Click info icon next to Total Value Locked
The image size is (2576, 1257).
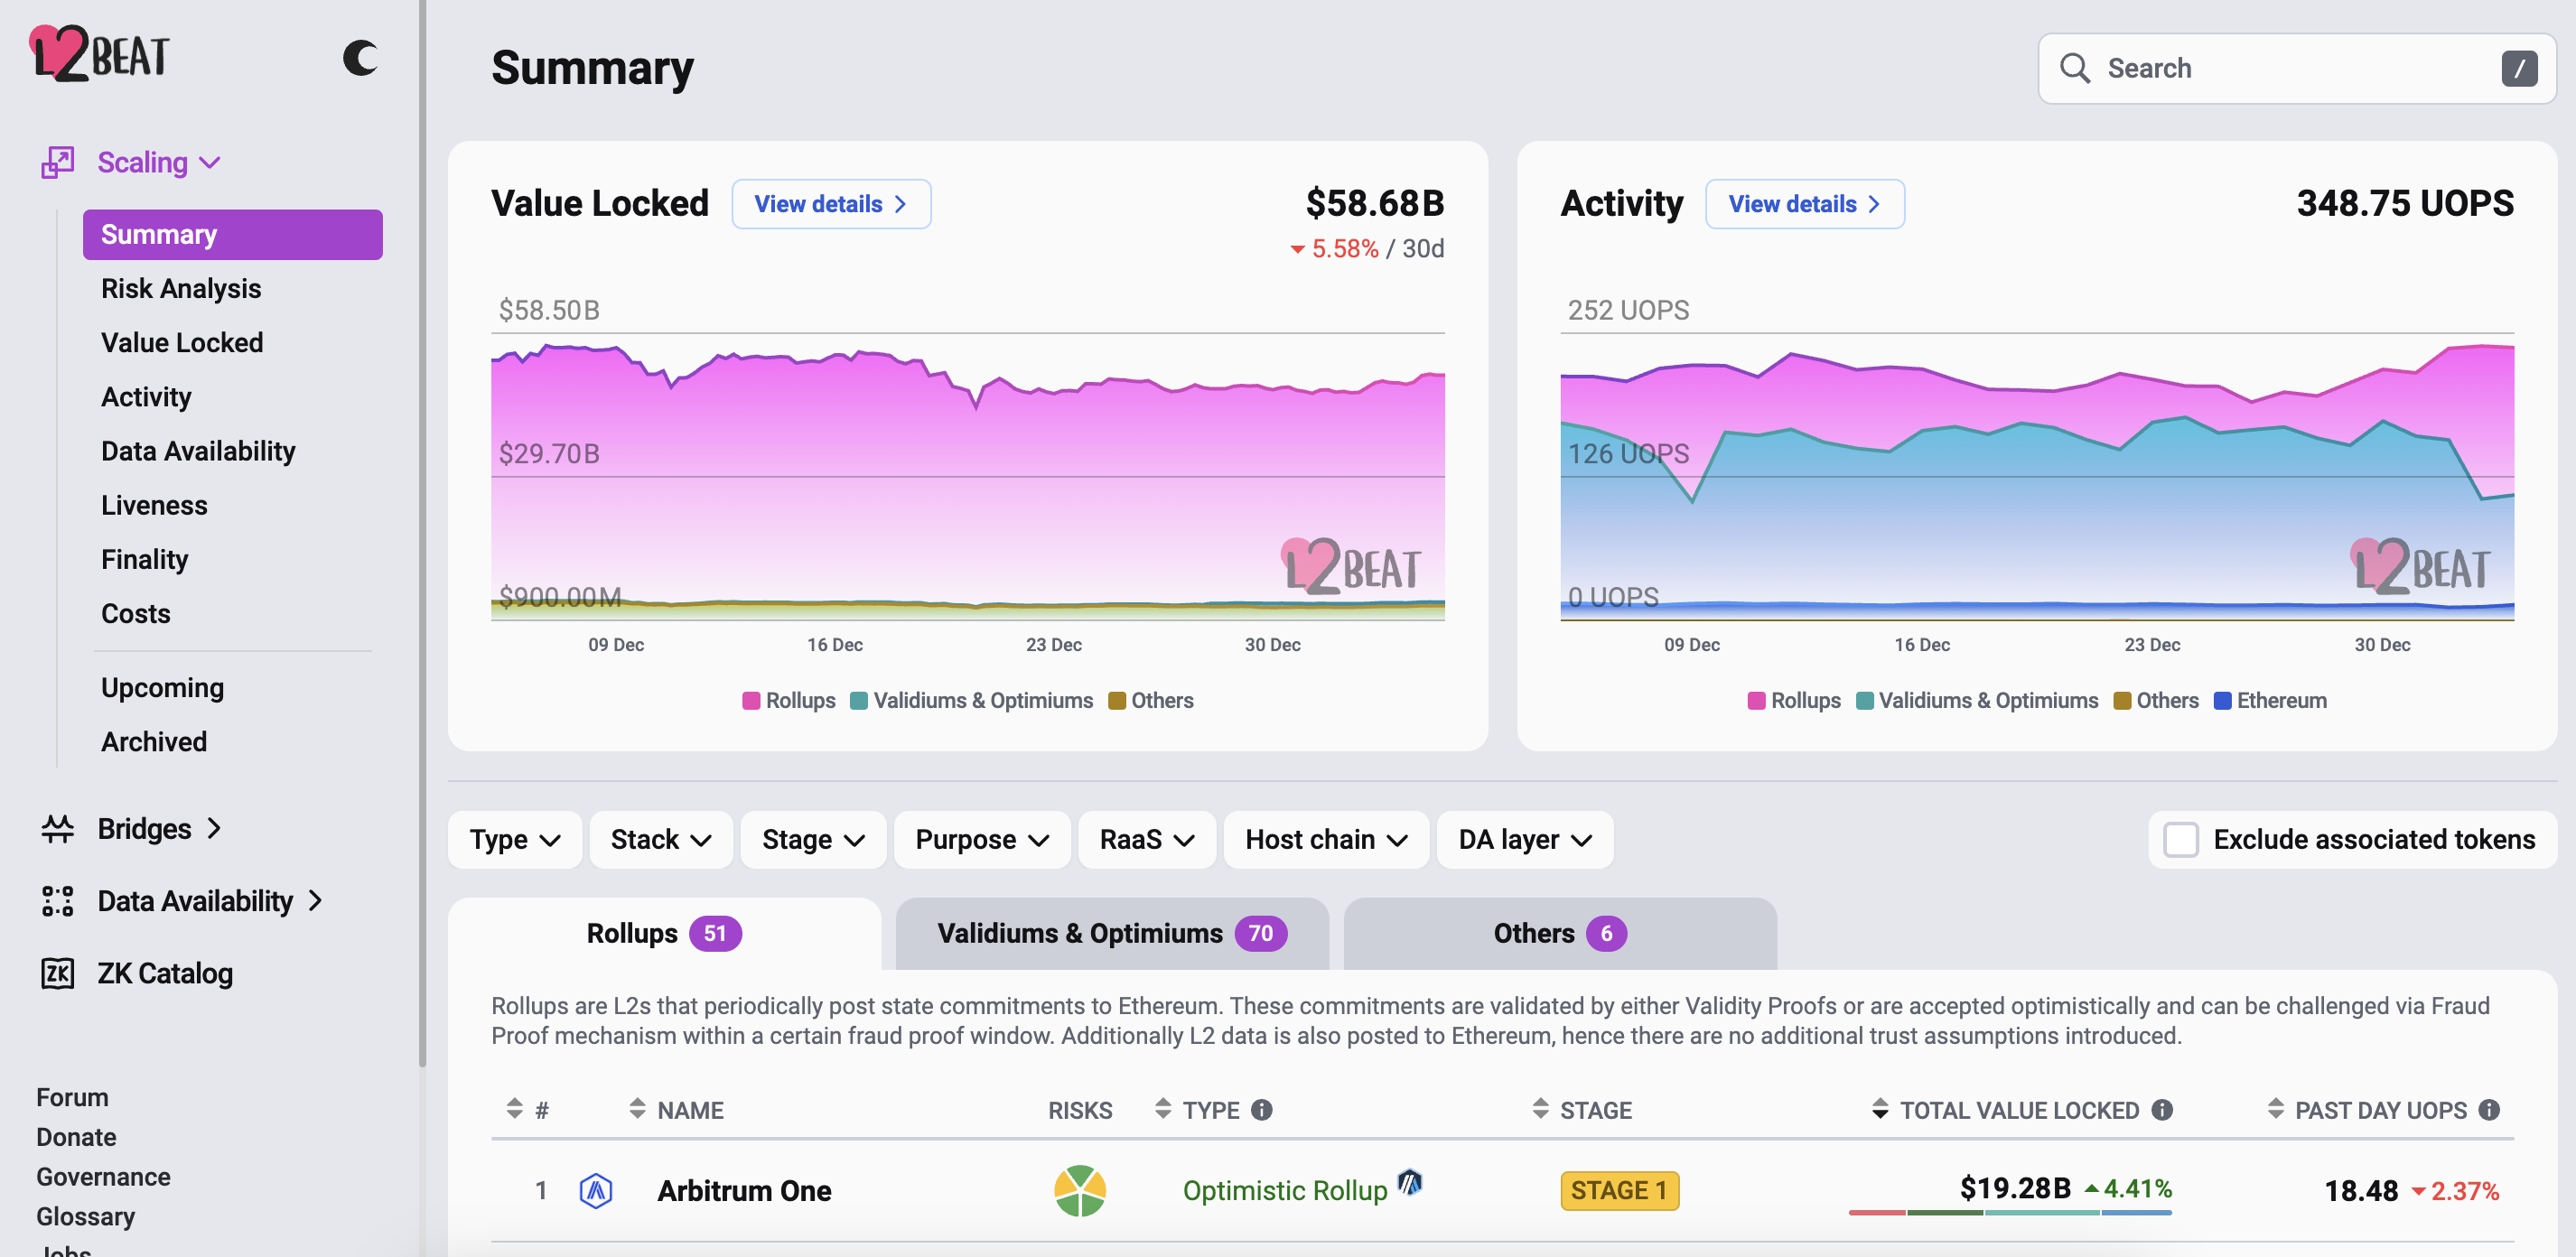2162,1109
